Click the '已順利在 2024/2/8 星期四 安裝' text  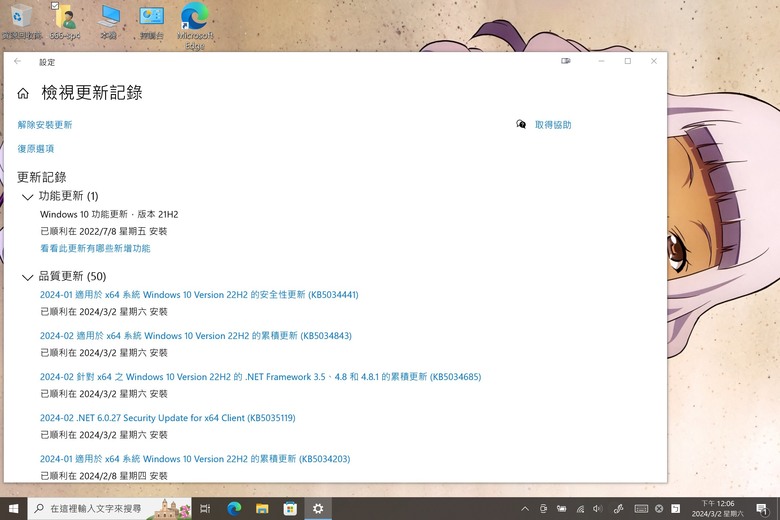103,476
